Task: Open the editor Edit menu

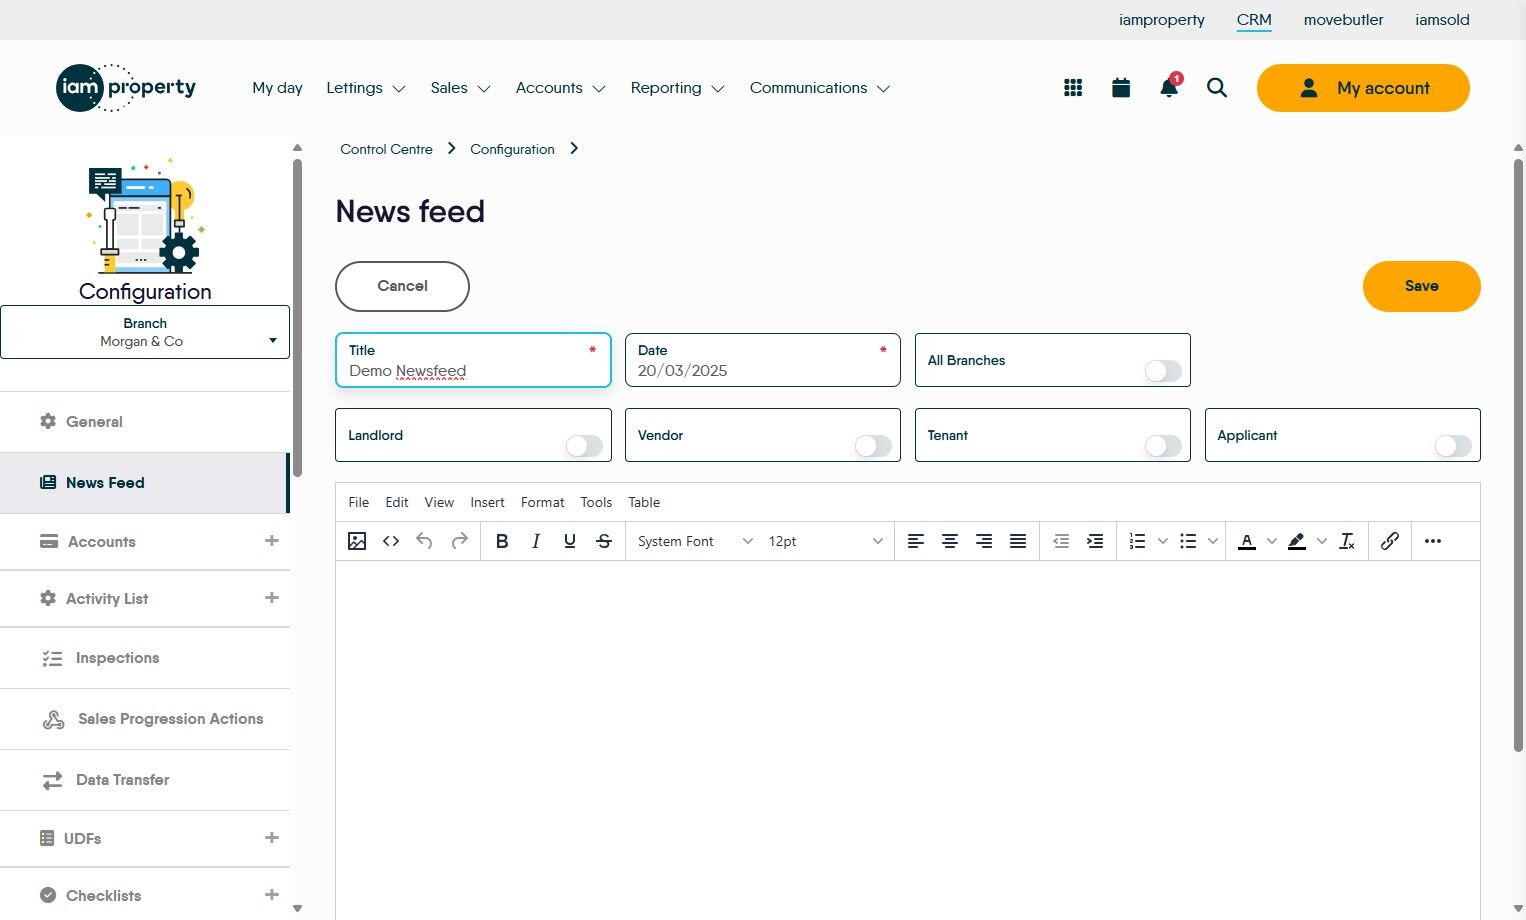Action: (397, 502)
